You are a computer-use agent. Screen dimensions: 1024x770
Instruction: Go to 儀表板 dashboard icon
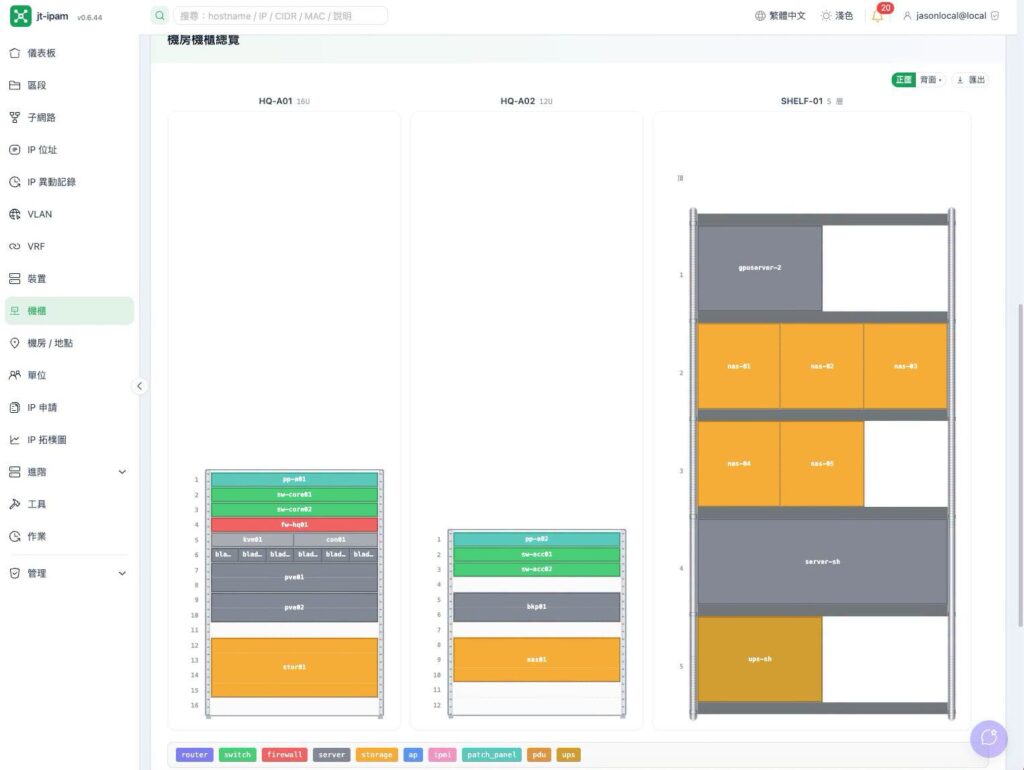tap(15, 53)
